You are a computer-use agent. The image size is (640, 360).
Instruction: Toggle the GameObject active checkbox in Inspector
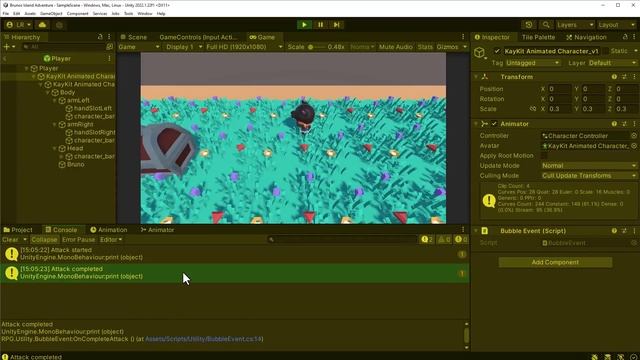(497, 51)
